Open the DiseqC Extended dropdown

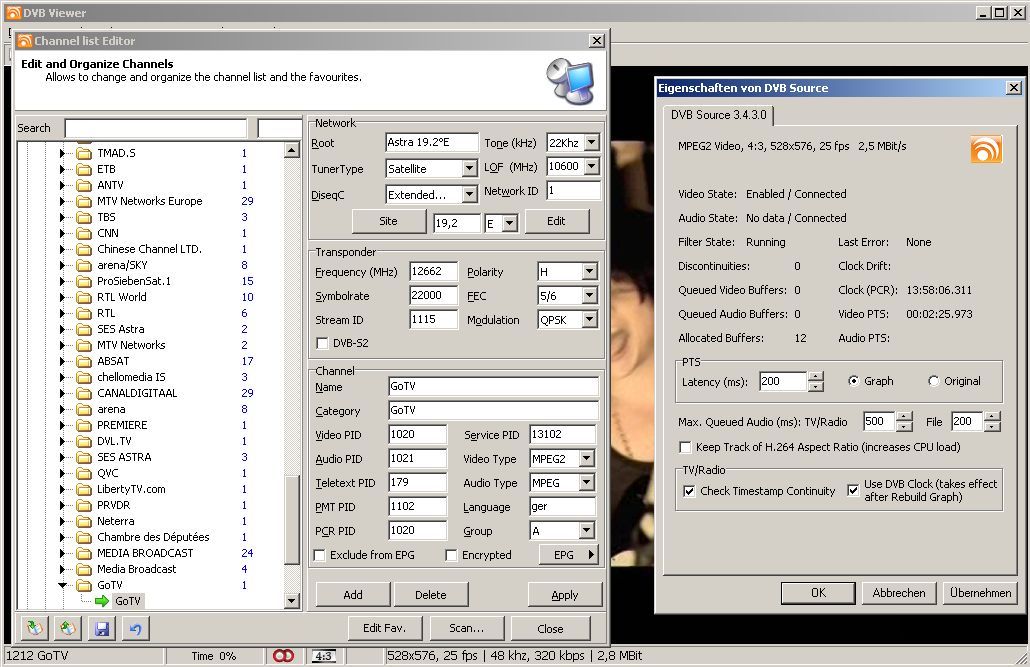click(x=469, y=195)
